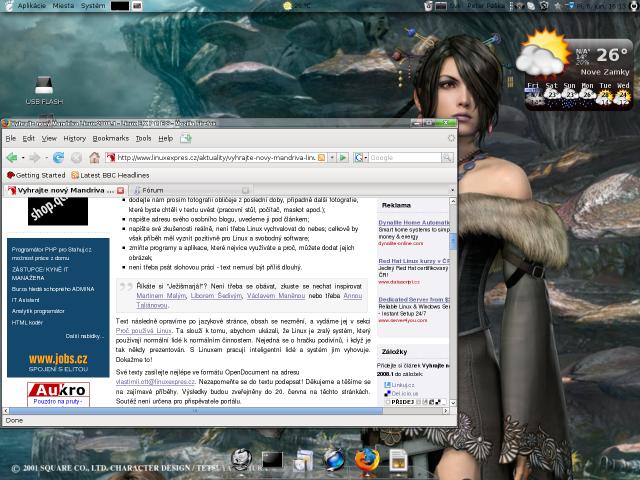Click the vlastimil.ott@linuxexpres.cz email link

click(155, 382)
